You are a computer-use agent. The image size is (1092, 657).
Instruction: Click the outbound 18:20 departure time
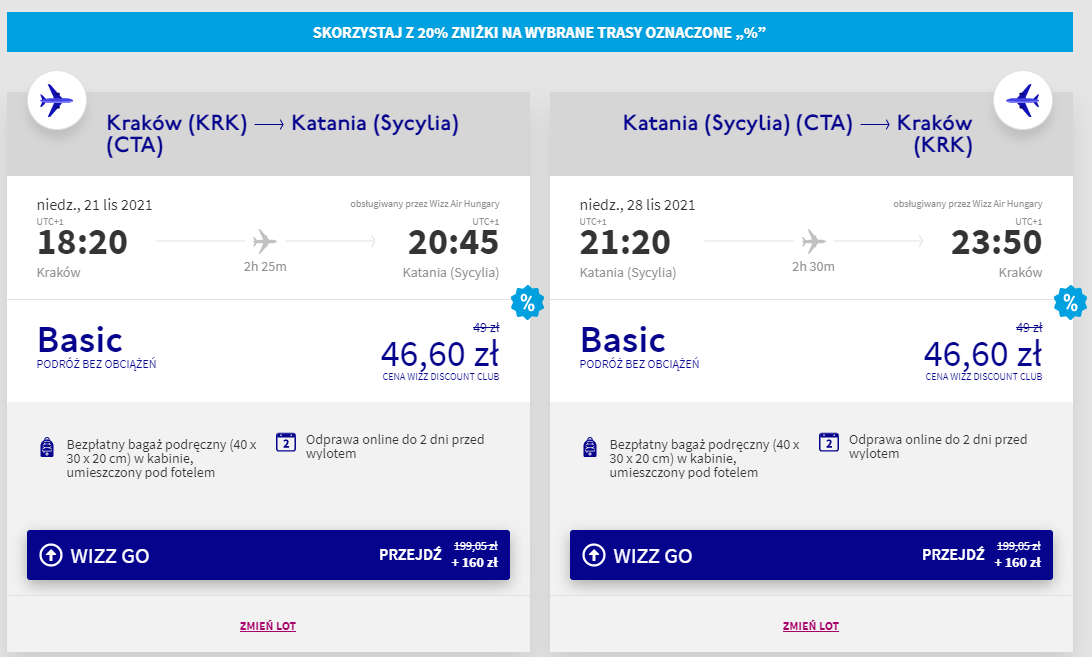tap(82, 243)
